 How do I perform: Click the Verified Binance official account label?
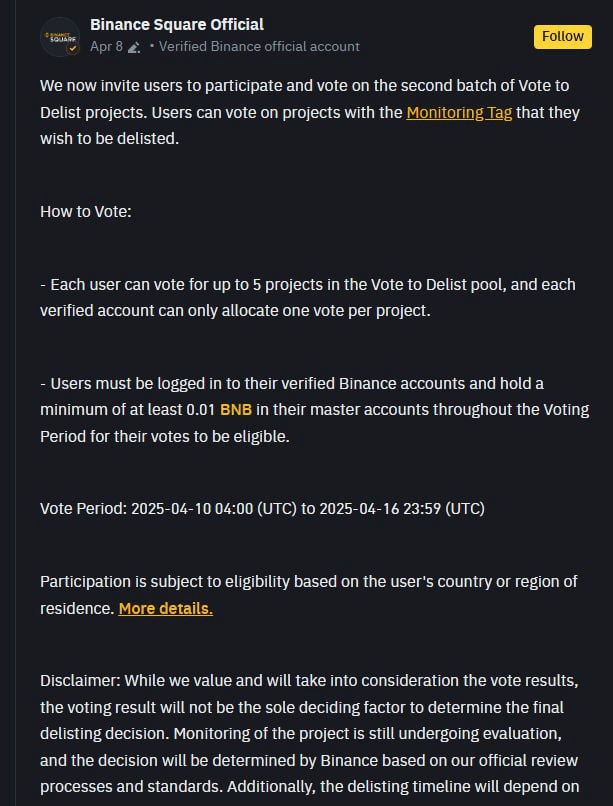pyautogui.click(x=258, y=46)
